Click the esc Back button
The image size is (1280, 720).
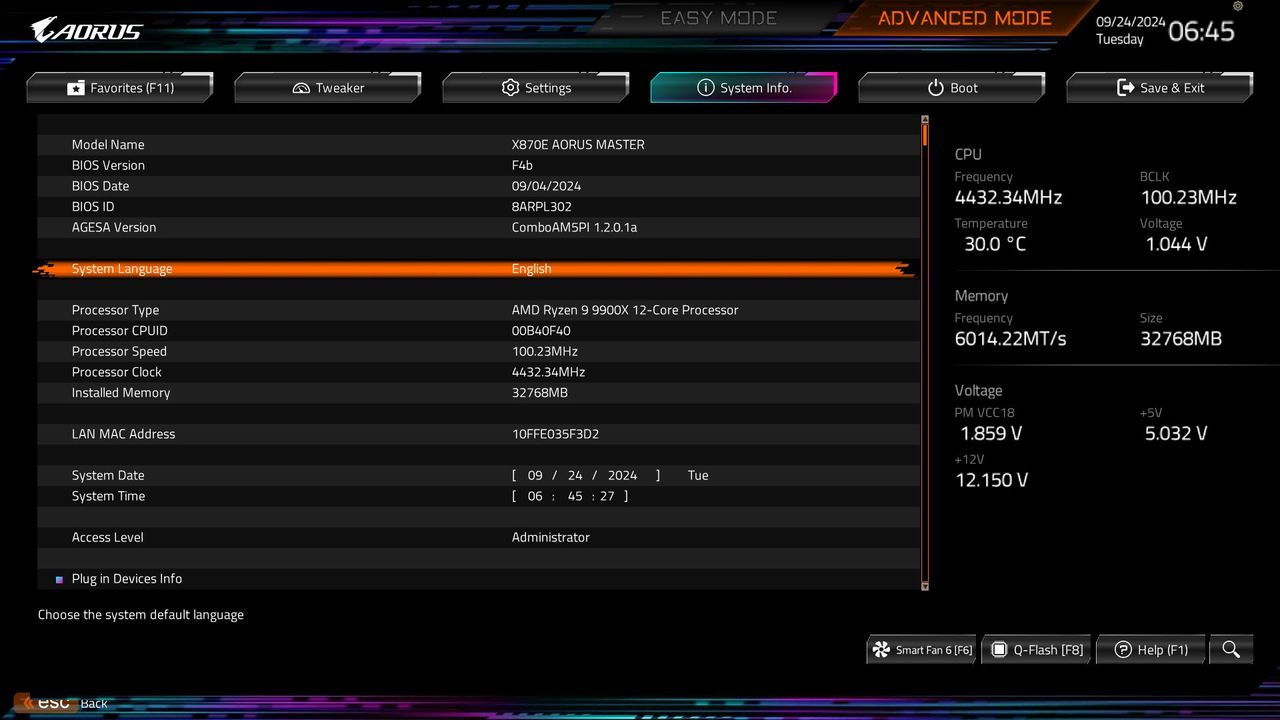tap(63, 703)
